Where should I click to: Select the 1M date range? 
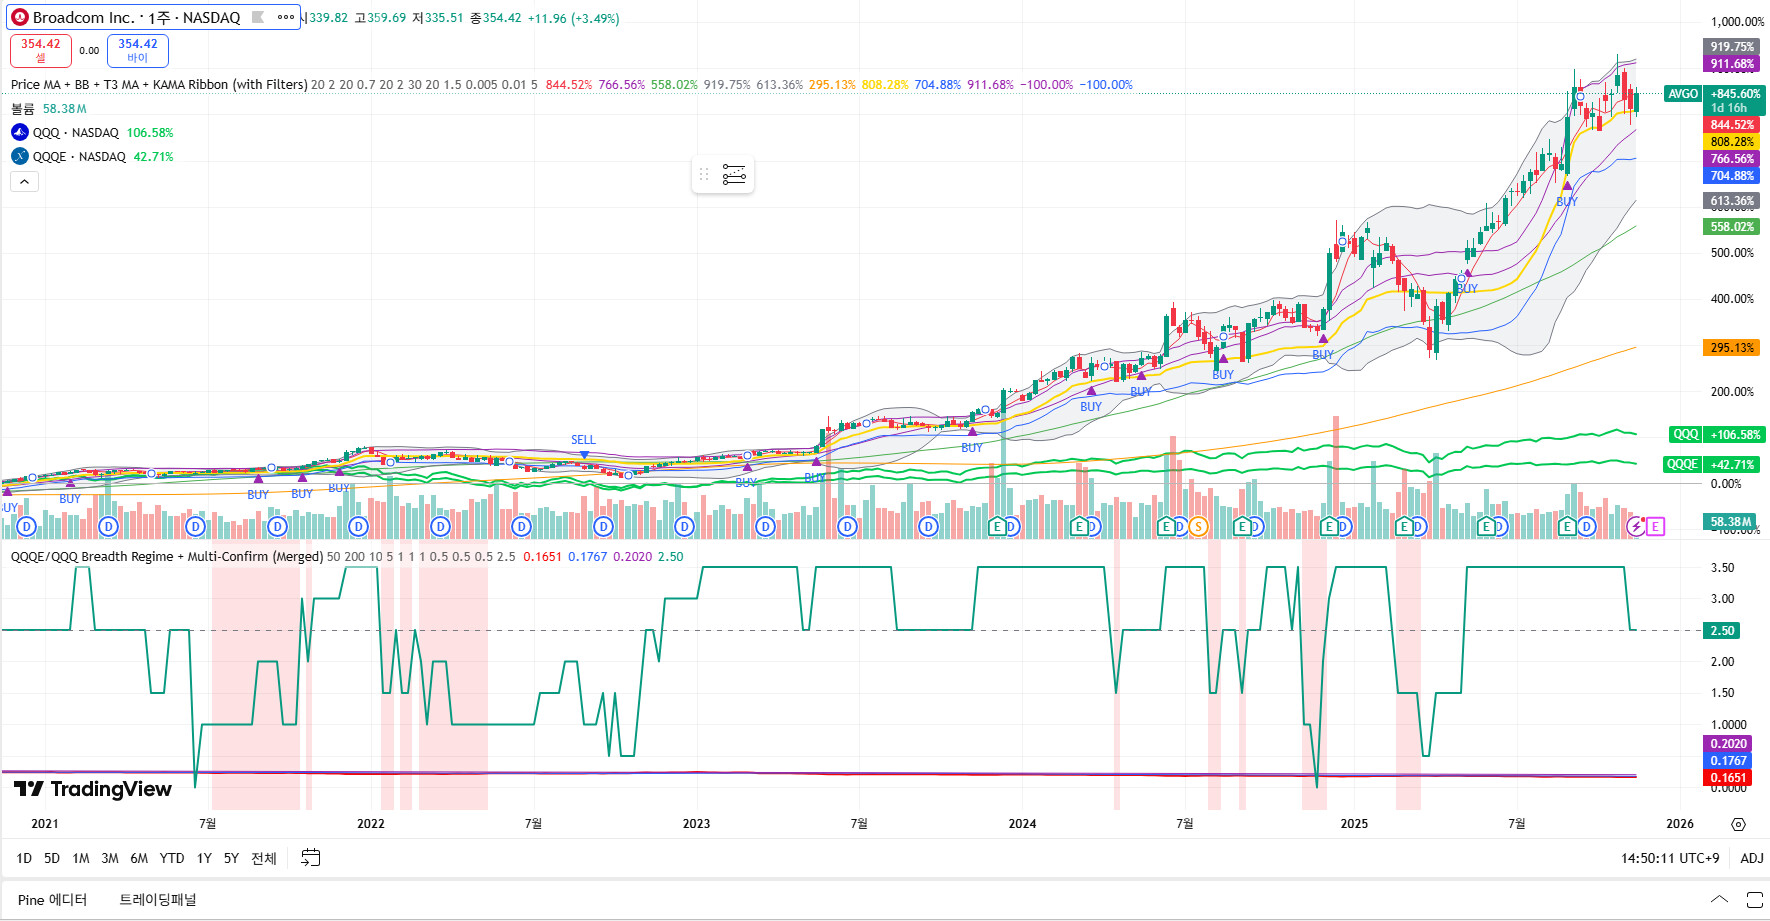click(x=81, y=858)
